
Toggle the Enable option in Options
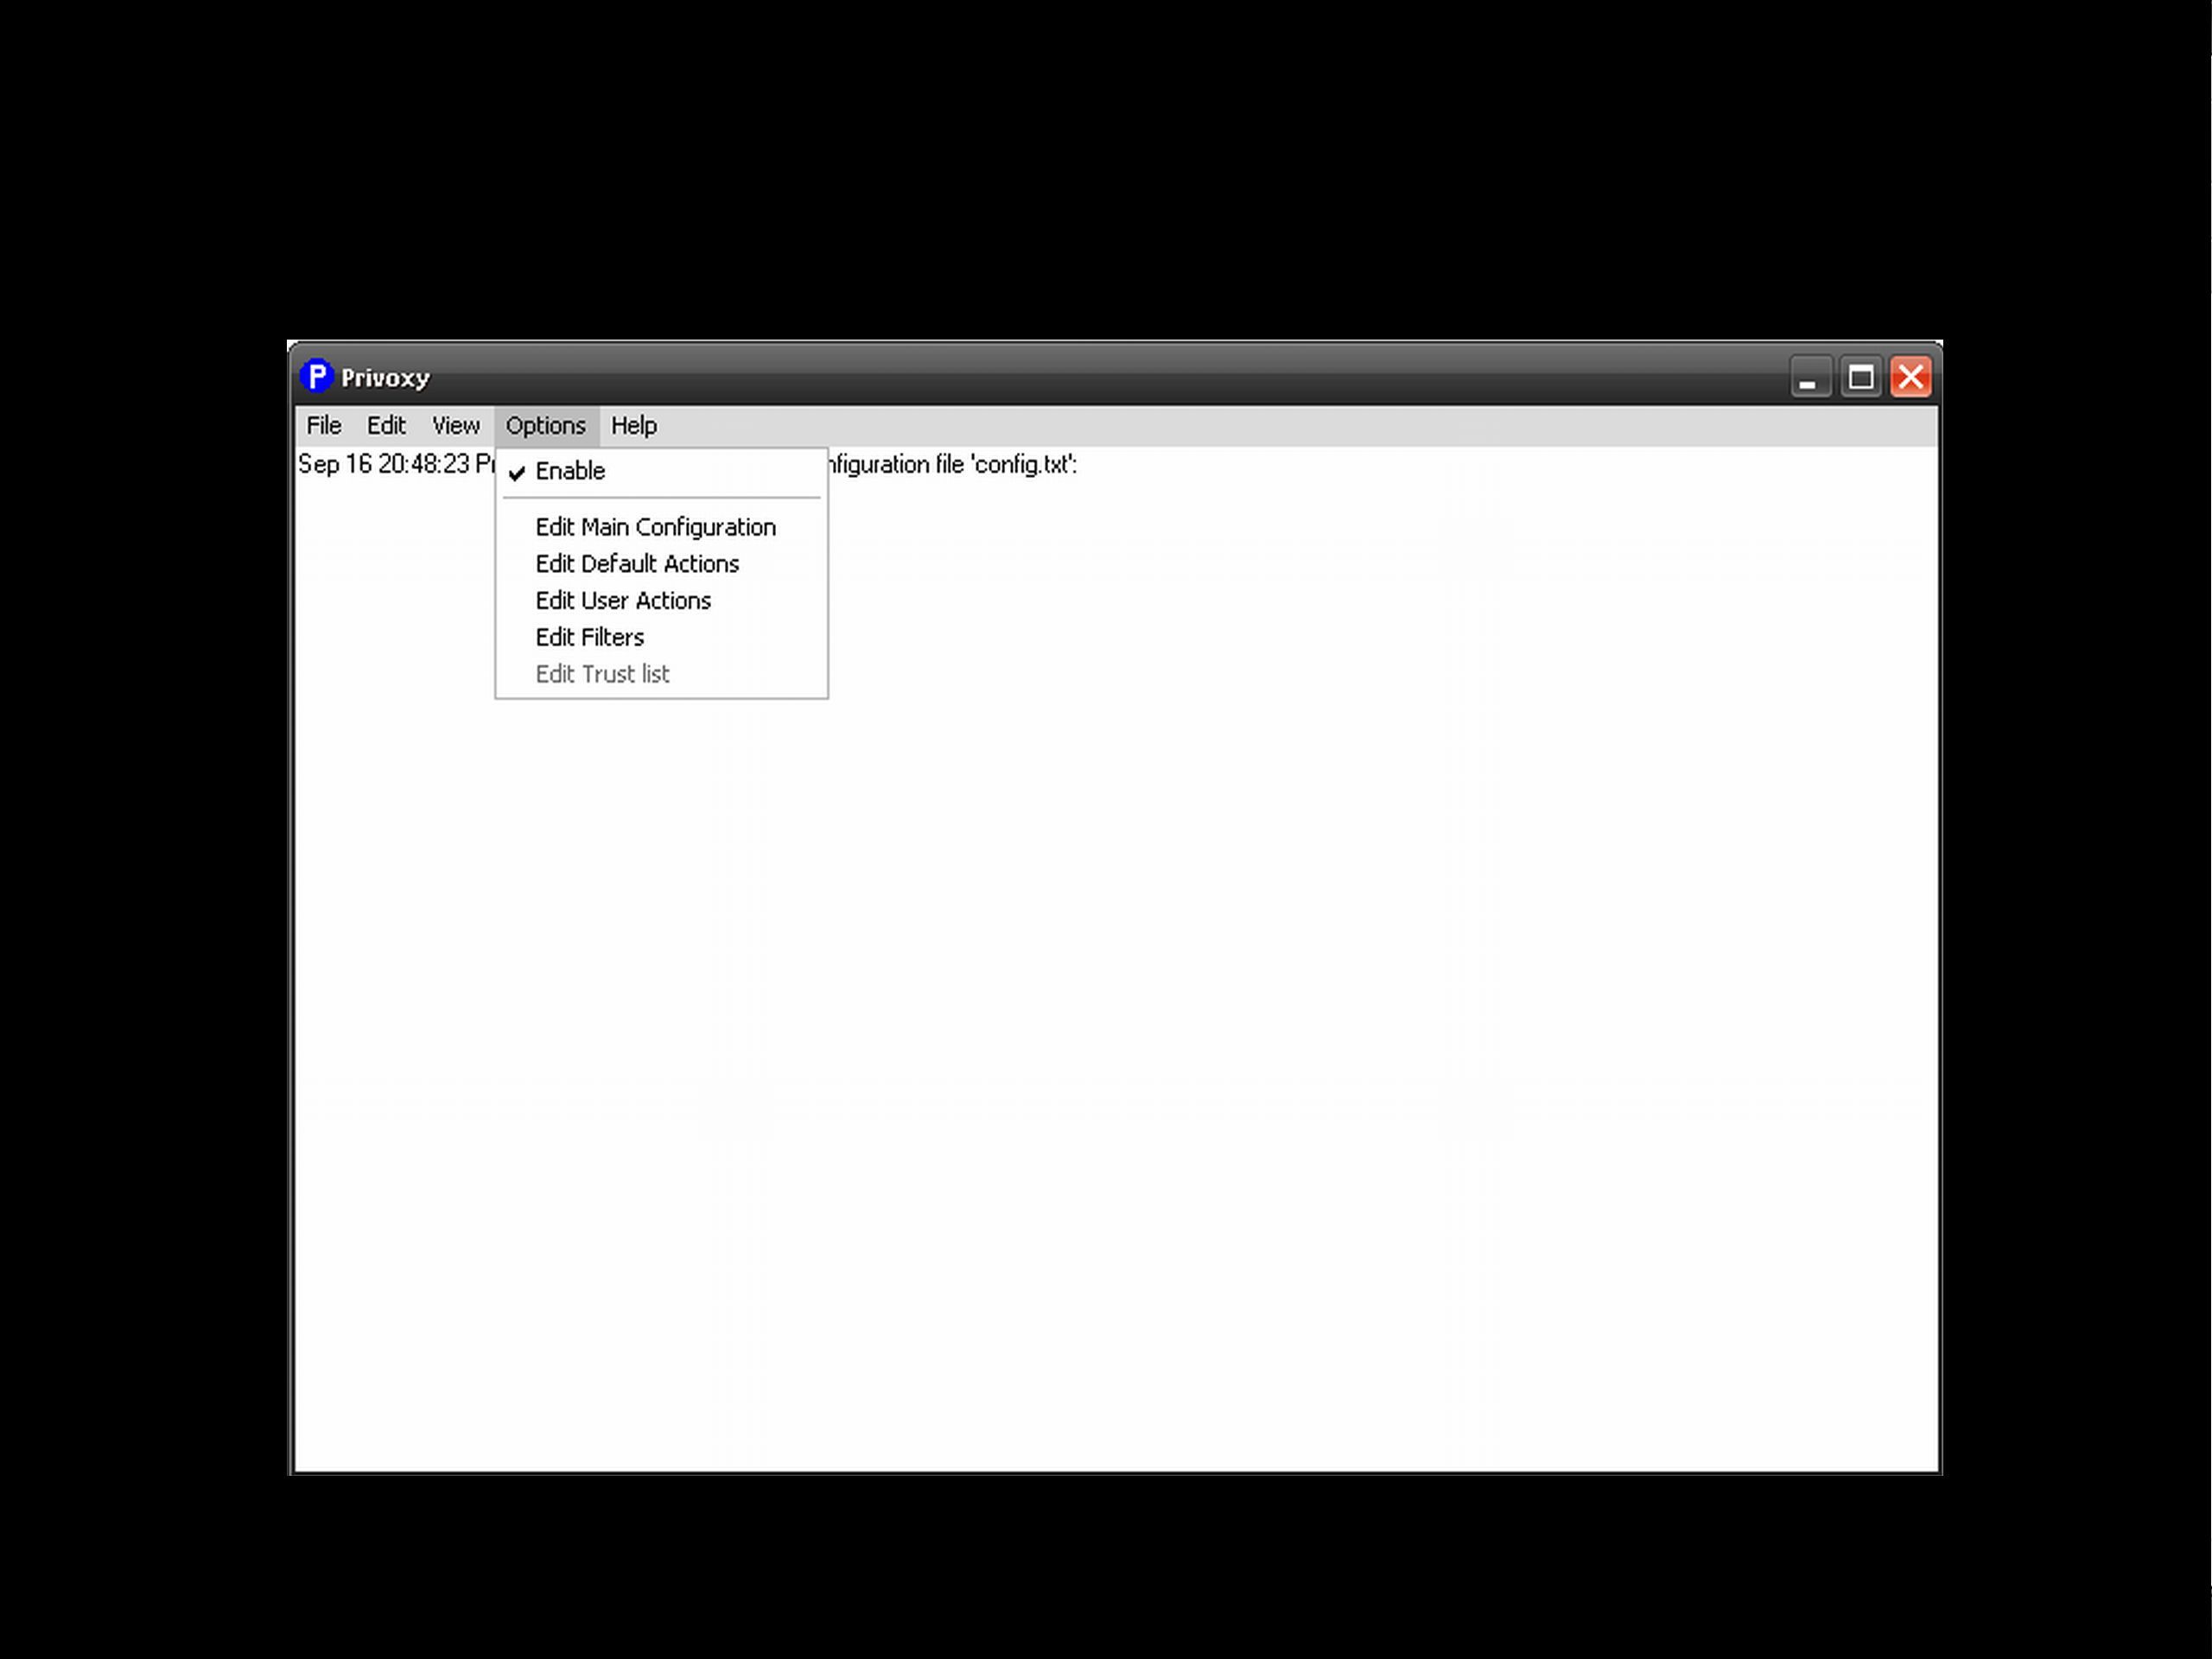(569, 469)
